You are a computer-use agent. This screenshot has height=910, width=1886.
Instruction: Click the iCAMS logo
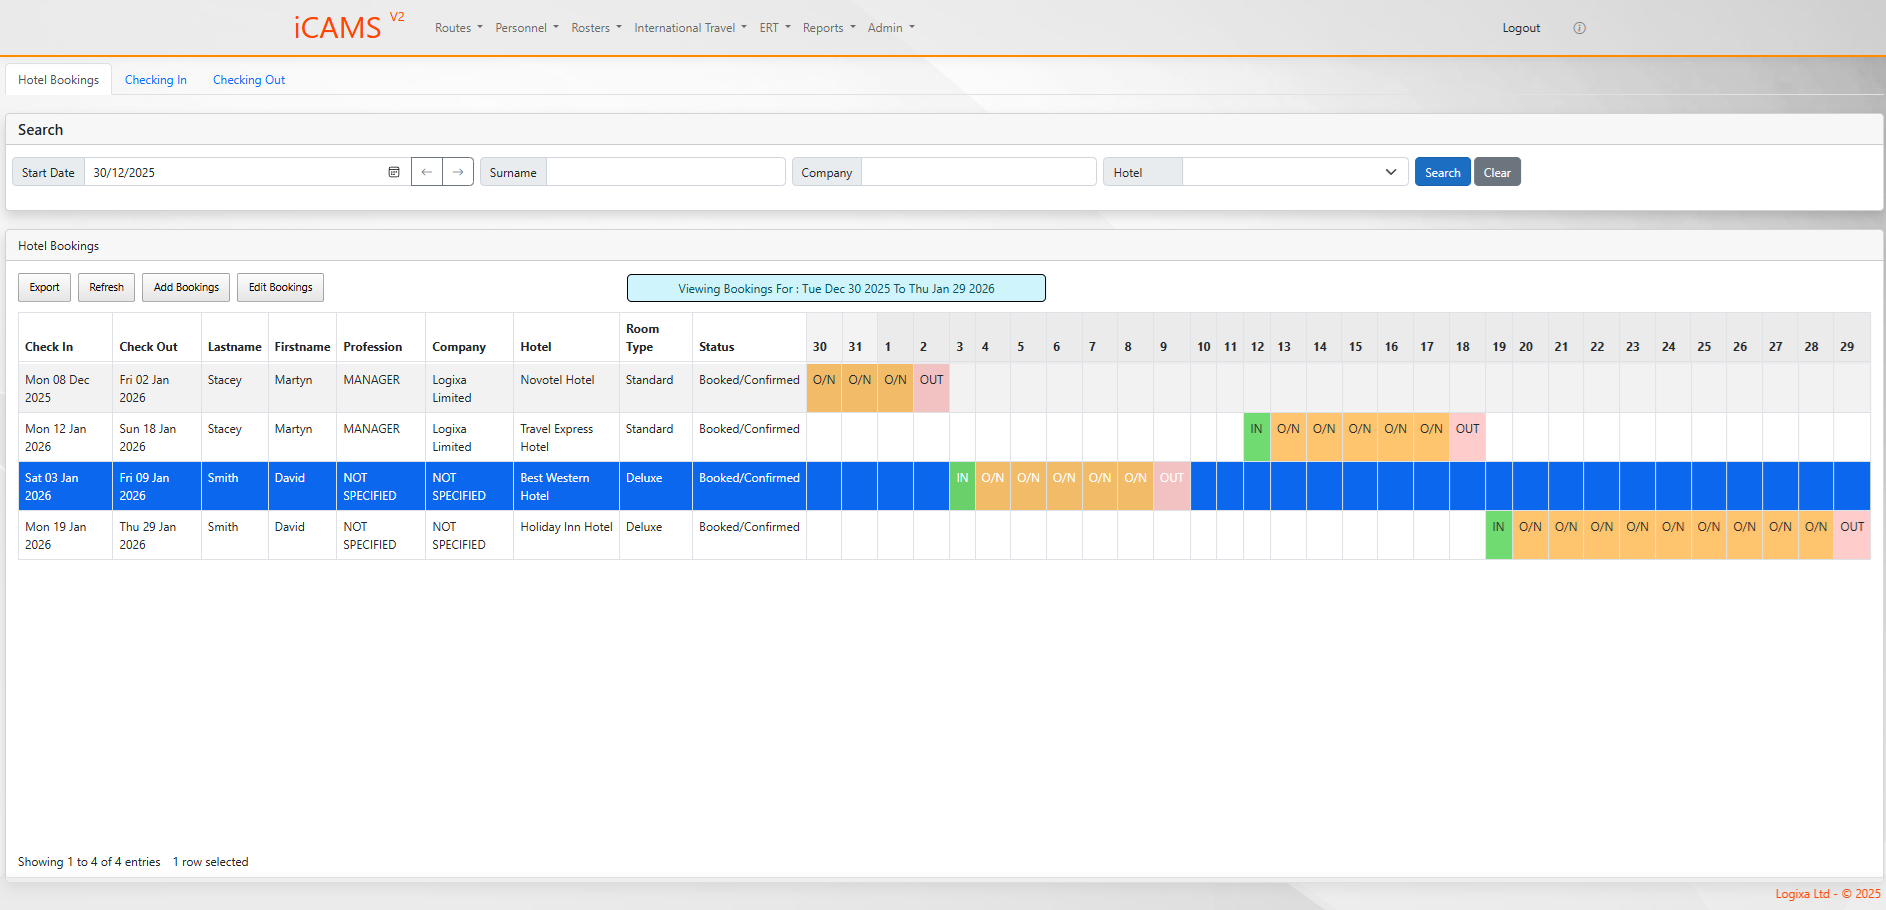[x=338, y=27]
